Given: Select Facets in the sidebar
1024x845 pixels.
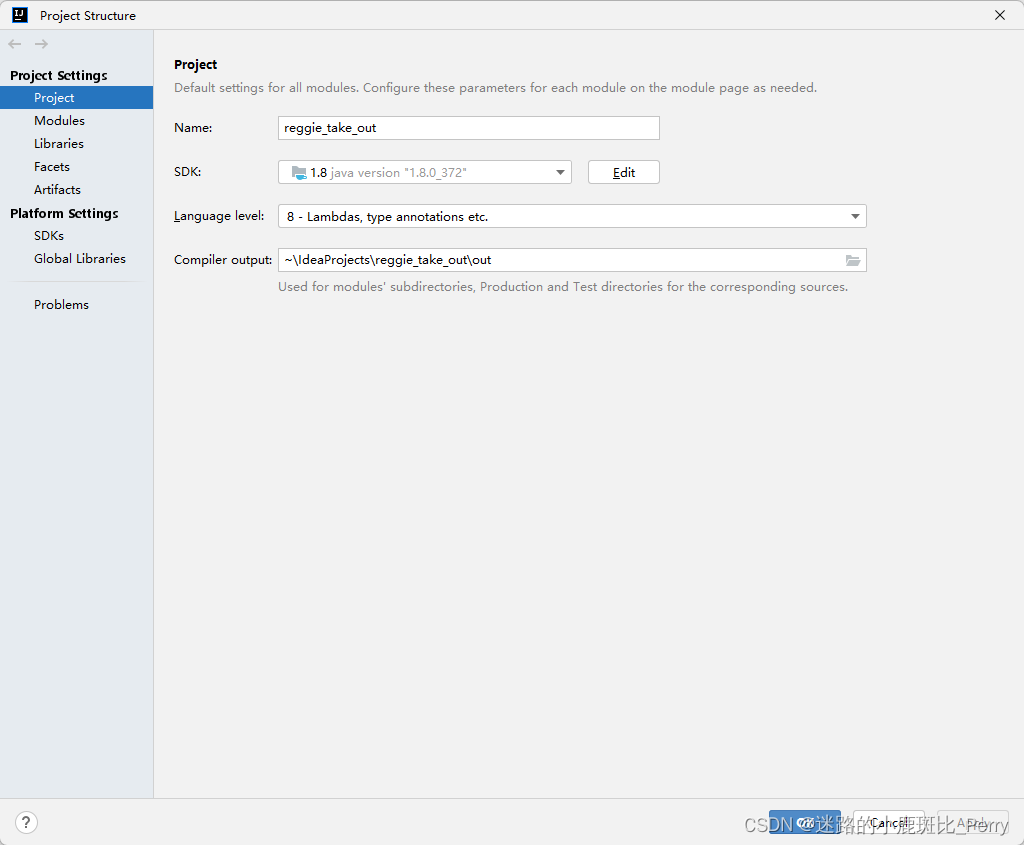Looking at the screenshot, I should point(52,166).
